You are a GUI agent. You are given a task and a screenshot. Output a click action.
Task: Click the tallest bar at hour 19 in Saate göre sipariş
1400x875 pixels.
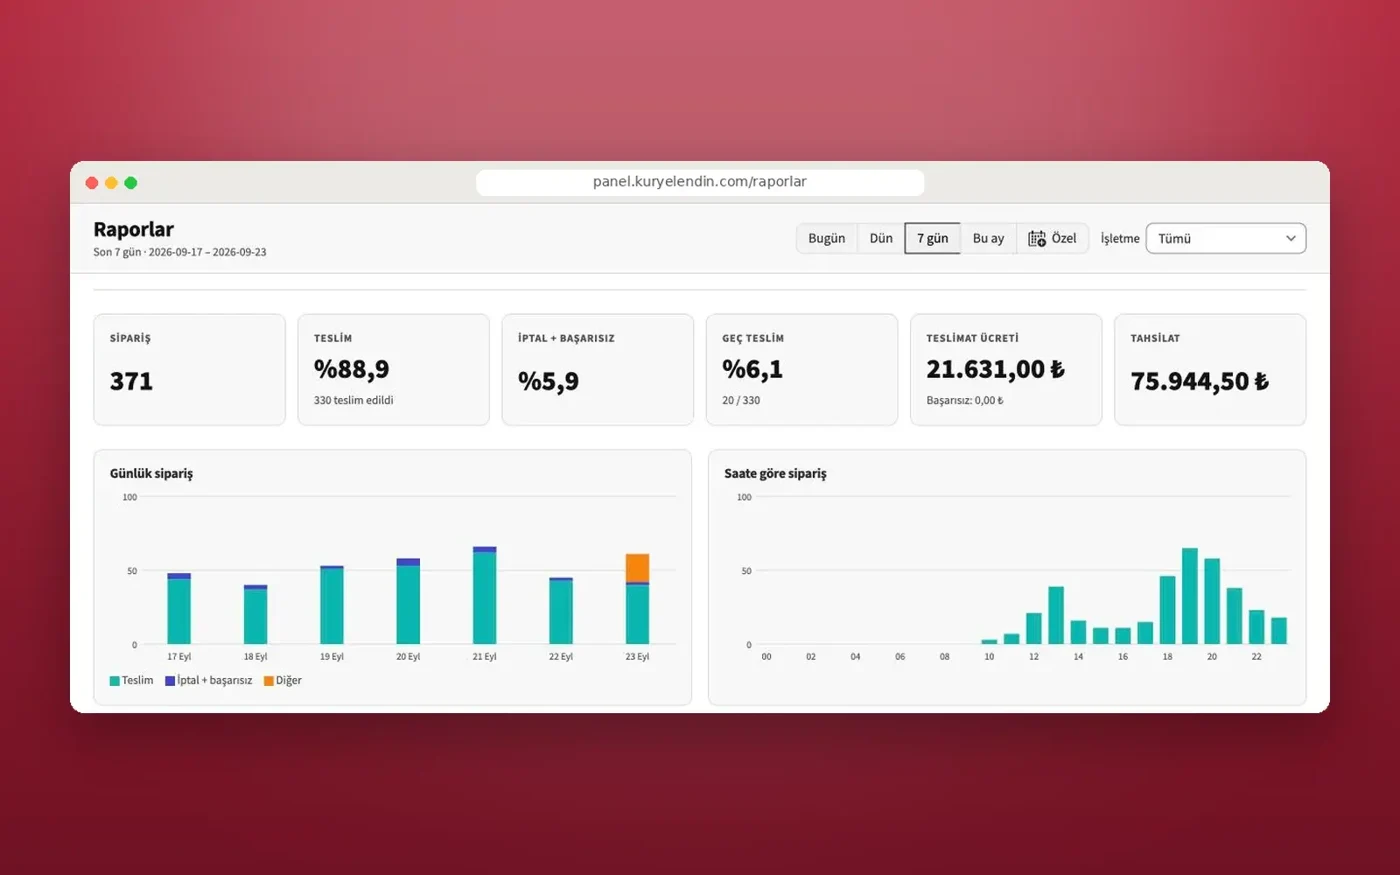(1190, 596)
